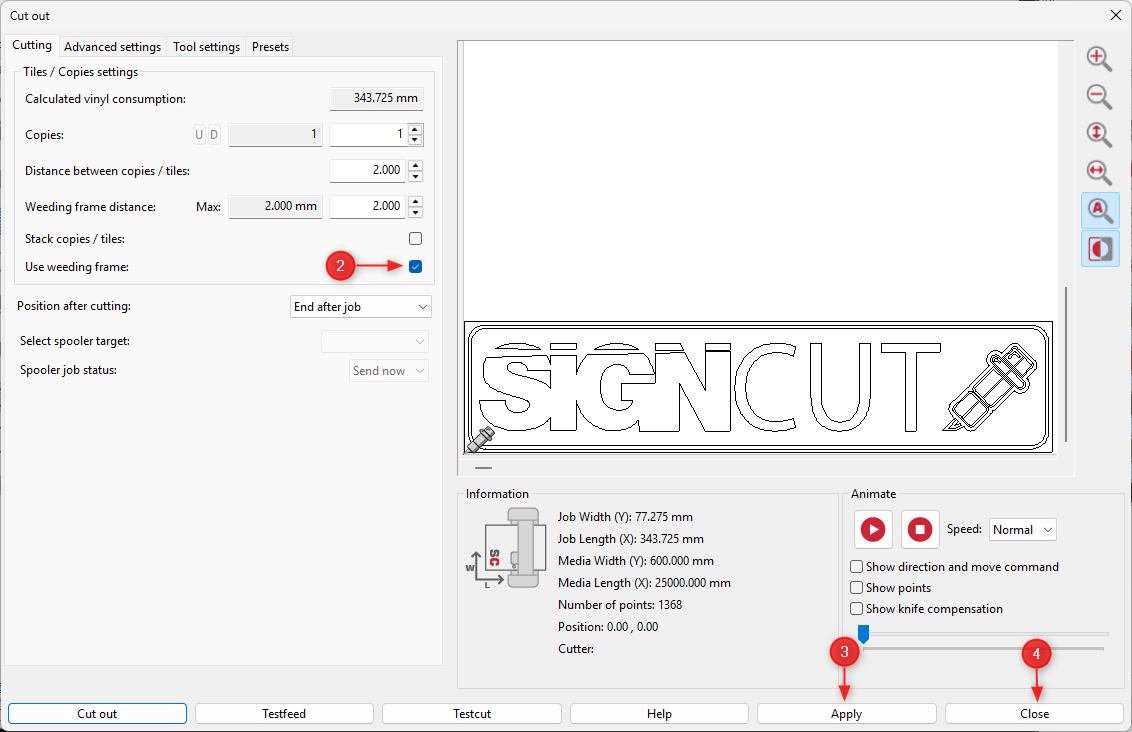Open Select spooler target dropdown
The image size is (1132, 732).
[x=375, y=341]
